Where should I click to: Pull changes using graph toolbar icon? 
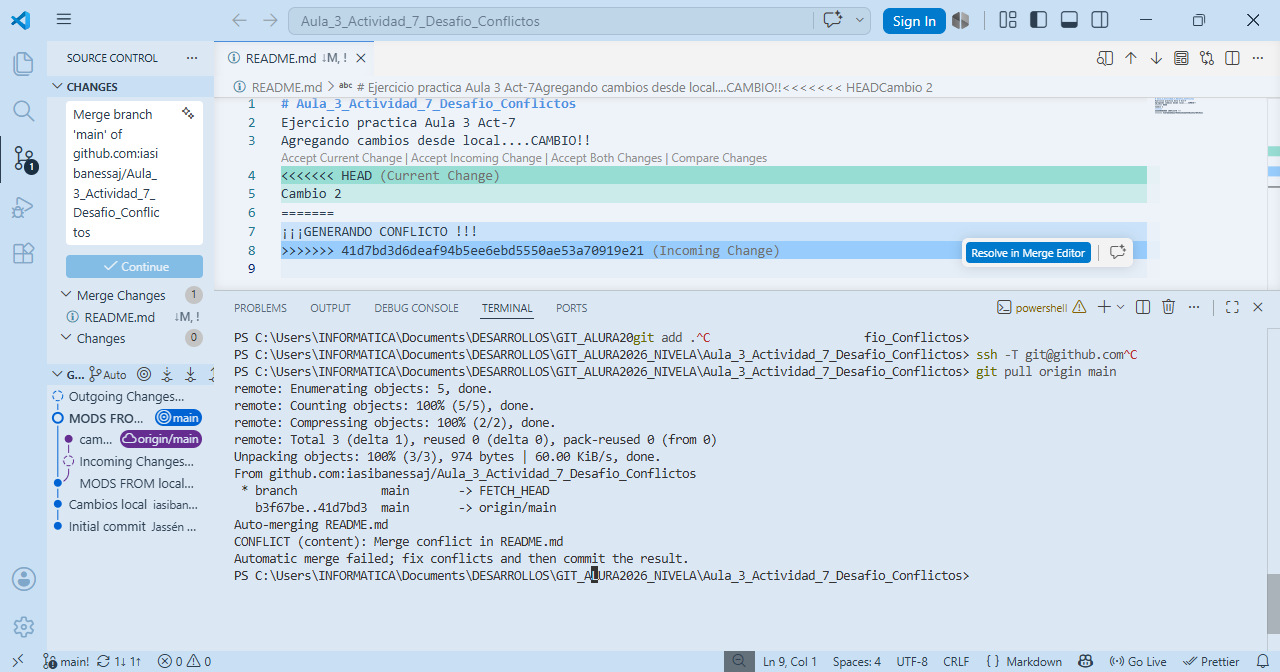[x=189, y=374]
